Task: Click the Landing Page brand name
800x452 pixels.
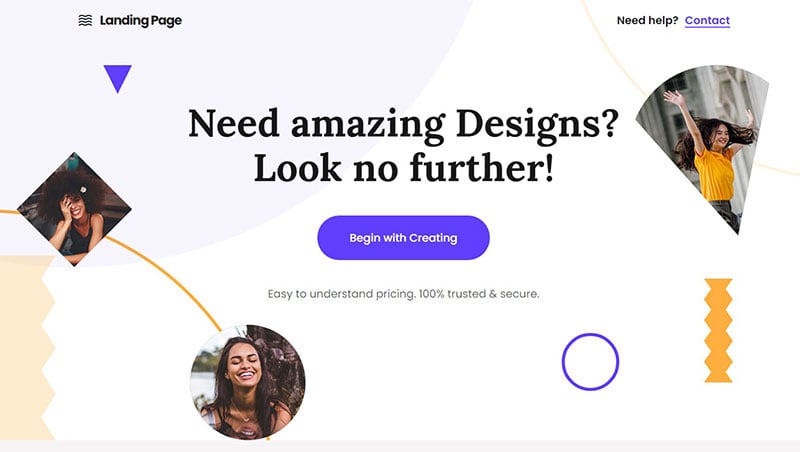Action: 141,21
